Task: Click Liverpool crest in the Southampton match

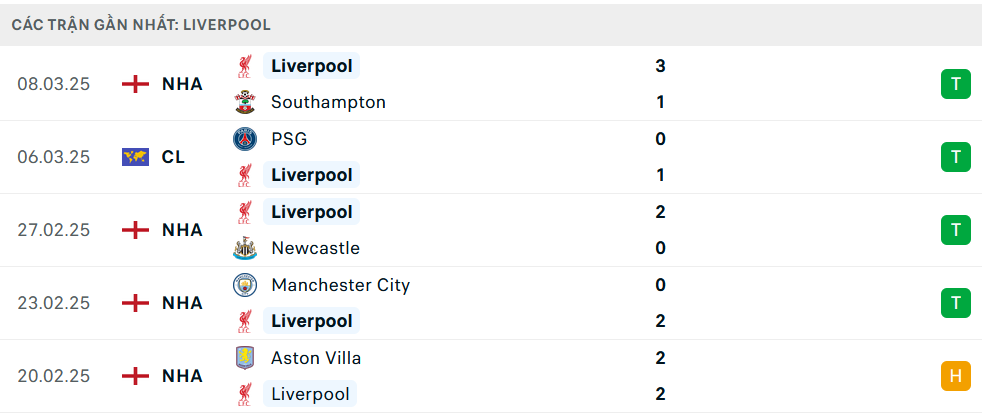Action: coord(244,66)
